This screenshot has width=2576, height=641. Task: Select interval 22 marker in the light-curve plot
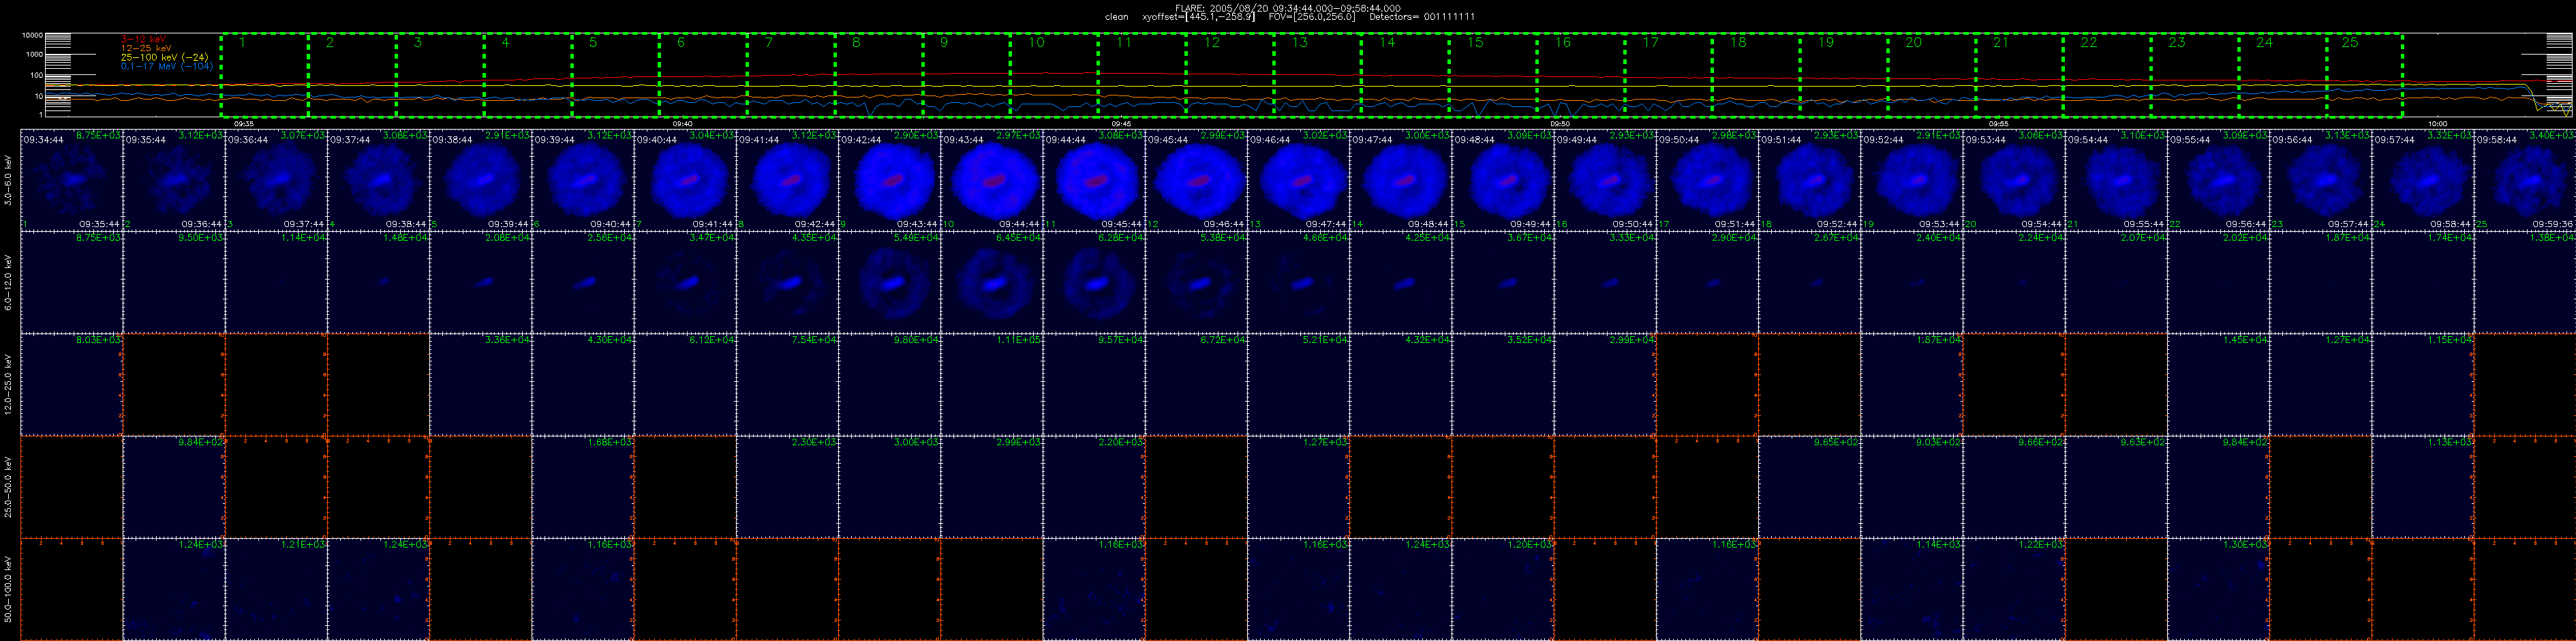tap(2088, 43)
